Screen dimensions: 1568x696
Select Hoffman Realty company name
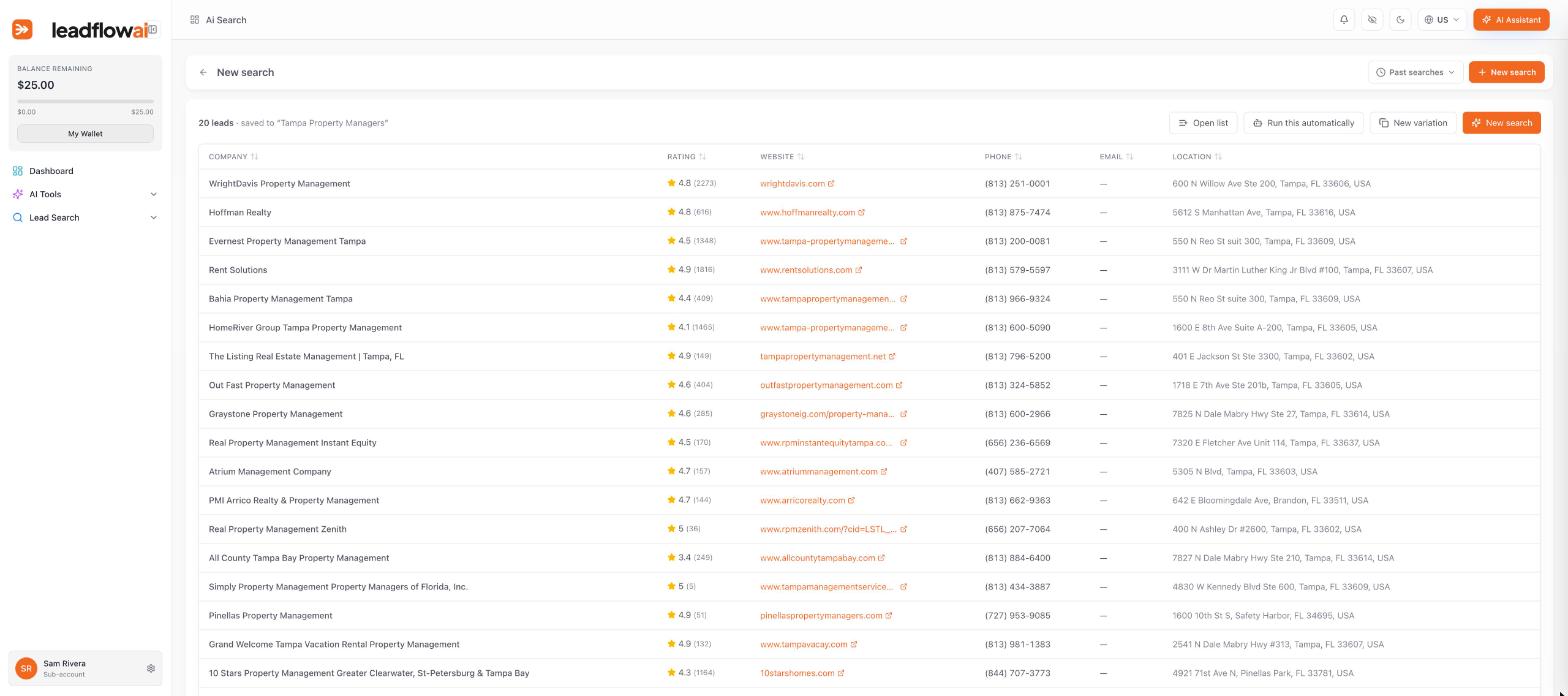click(240, 213)
